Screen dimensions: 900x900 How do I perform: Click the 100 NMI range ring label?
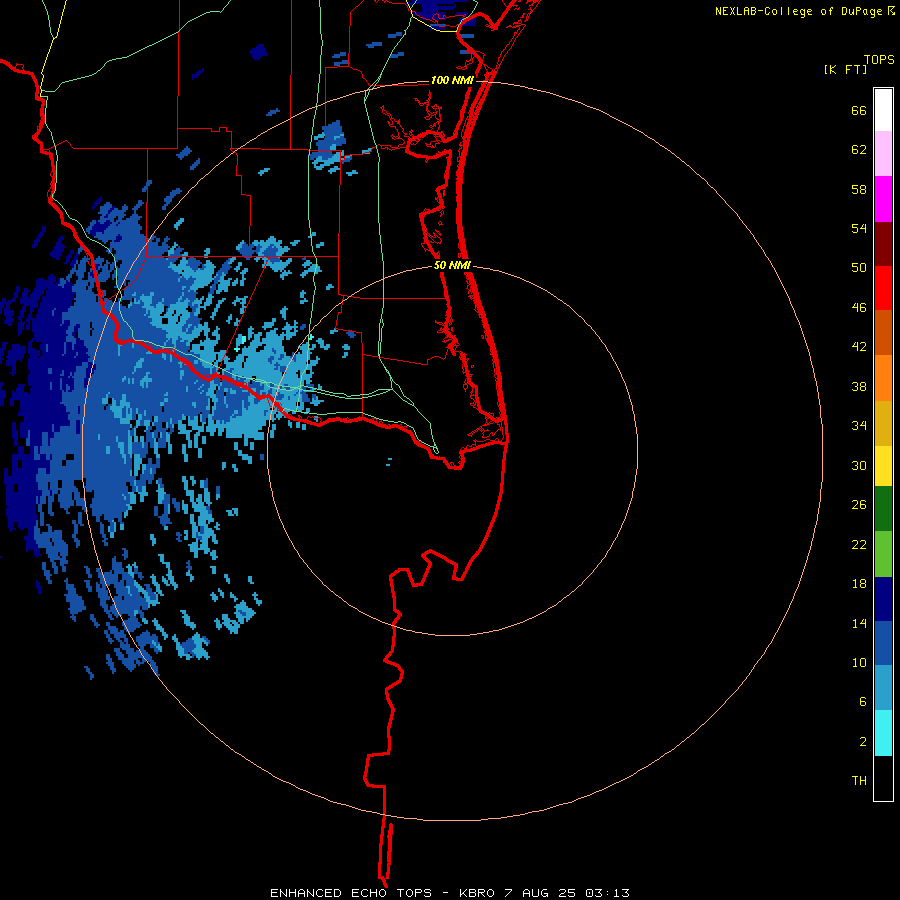click(452, 80)
